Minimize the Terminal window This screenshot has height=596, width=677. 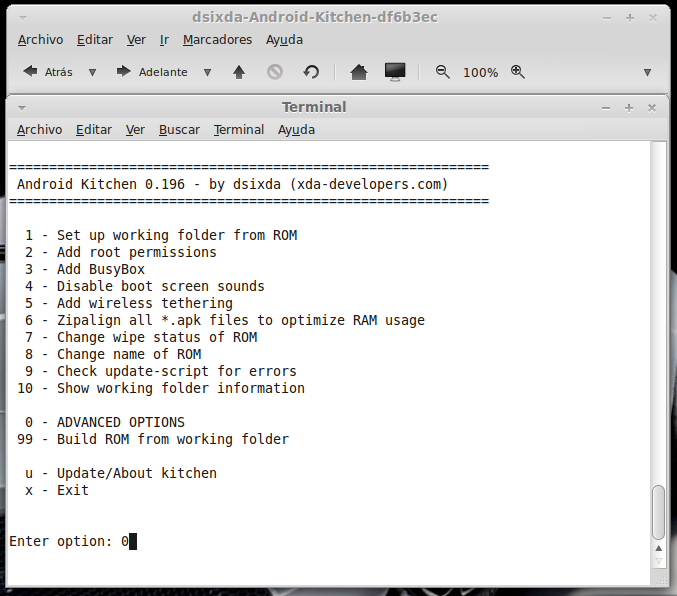(606, 108)
